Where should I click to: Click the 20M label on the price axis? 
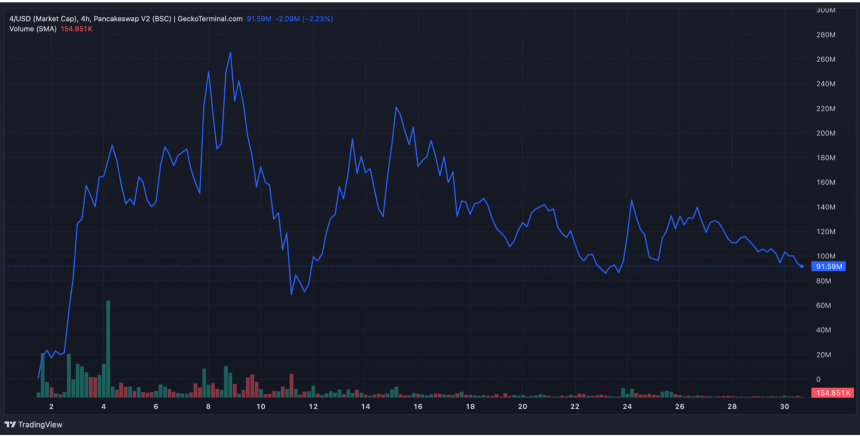pos(826,355)
